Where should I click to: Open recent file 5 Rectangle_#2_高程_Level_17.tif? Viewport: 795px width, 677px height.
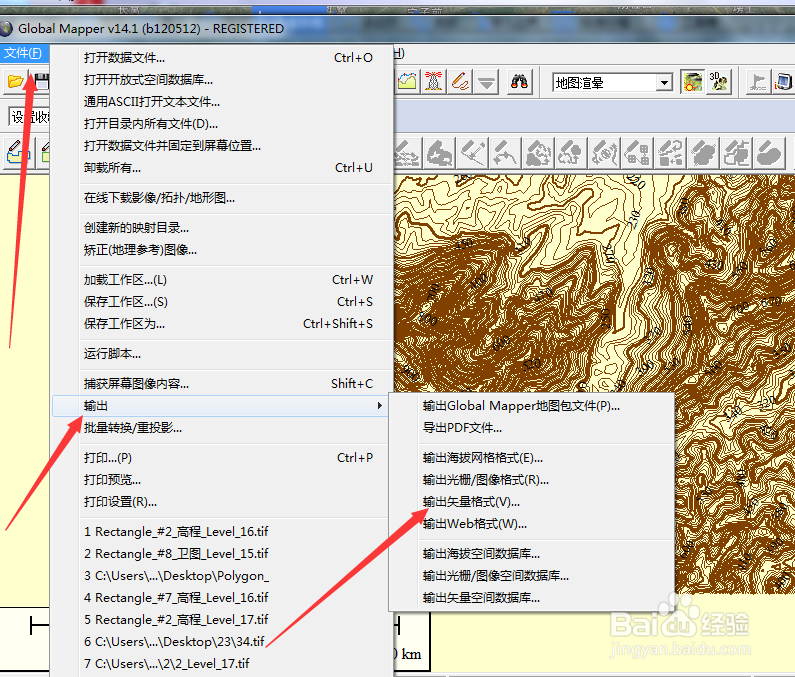tap(223, 619)
